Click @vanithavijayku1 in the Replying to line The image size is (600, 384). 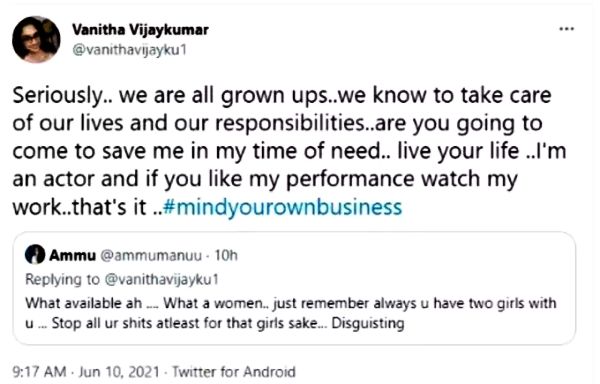(161, 279)
